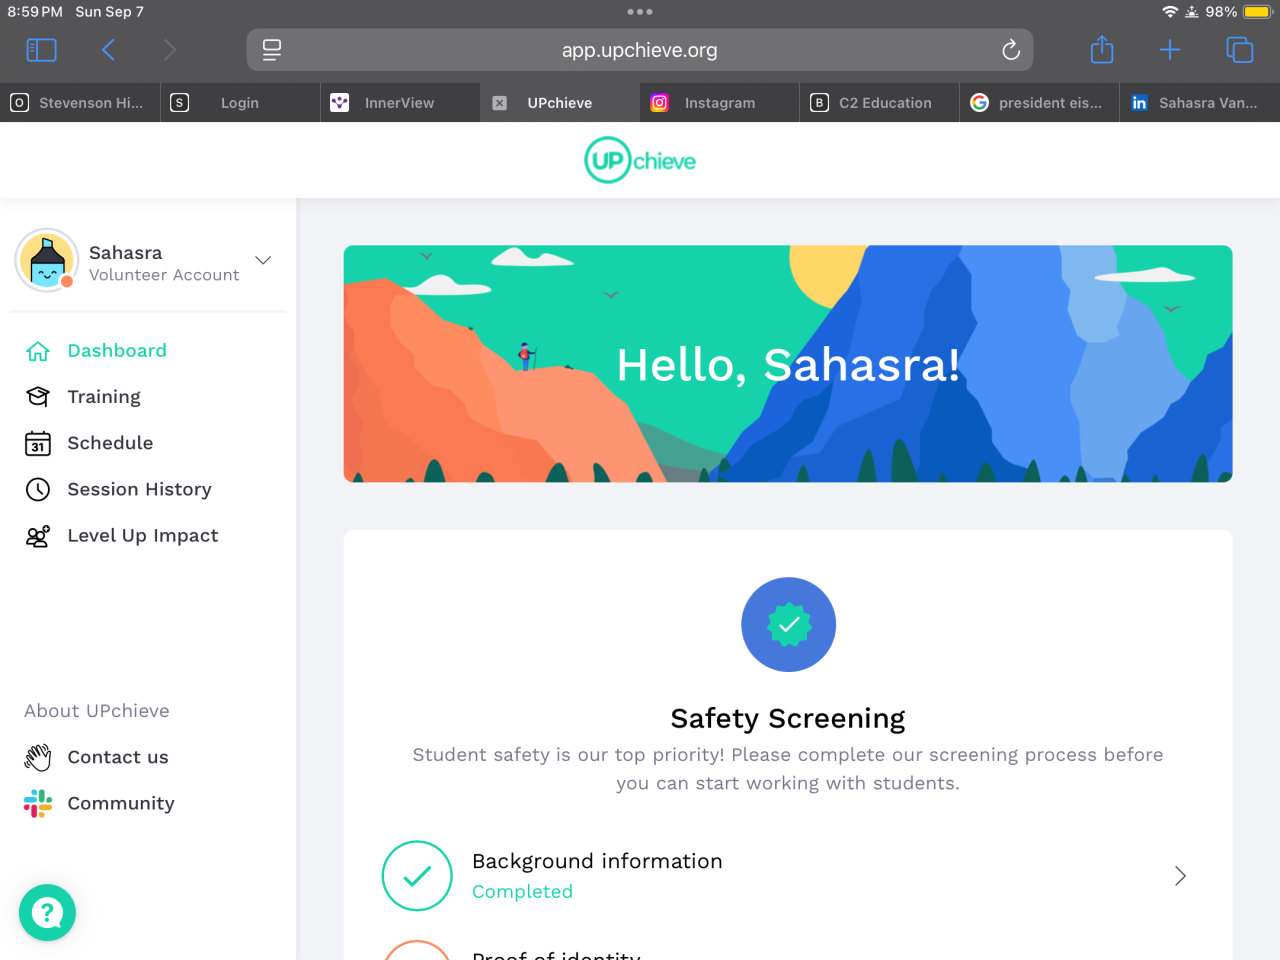The height and width of the screenshot is (960, 1280).
Task: Open Dashboard from sidebar
Action: 117,351
